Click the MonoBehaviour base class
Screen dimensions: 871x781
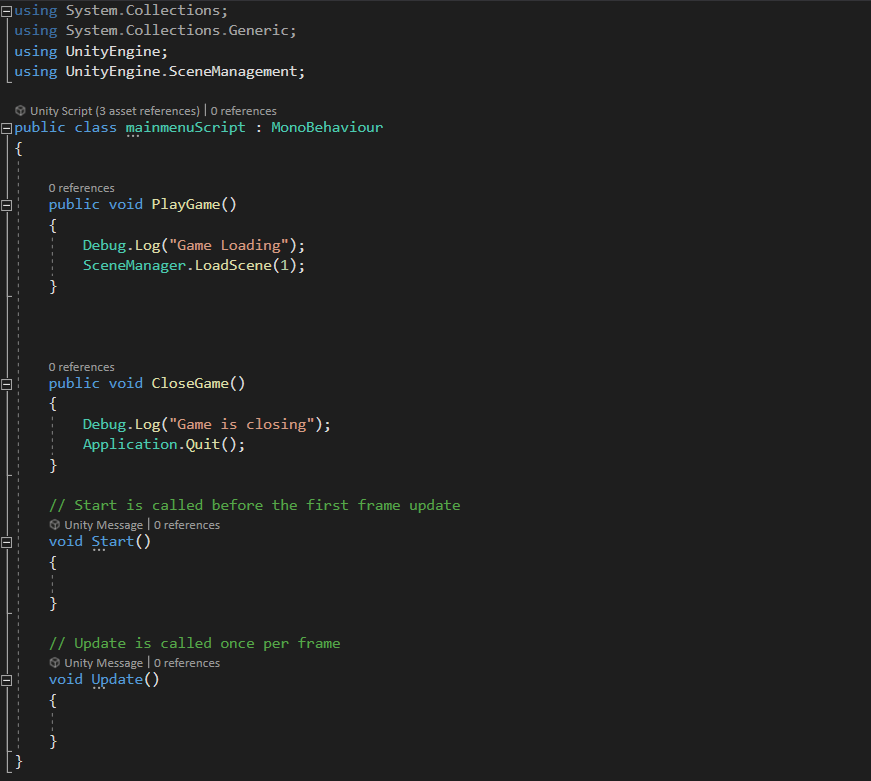tap(327, 127)
